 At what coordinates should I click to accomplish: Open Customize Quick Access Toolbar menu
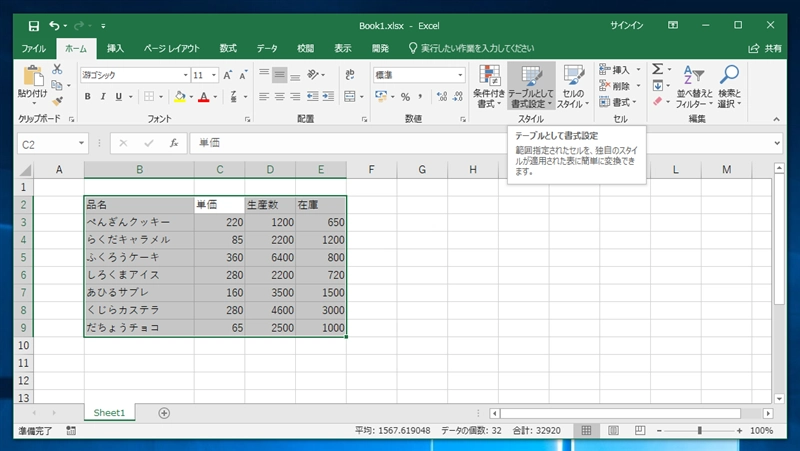coord(103,26)
